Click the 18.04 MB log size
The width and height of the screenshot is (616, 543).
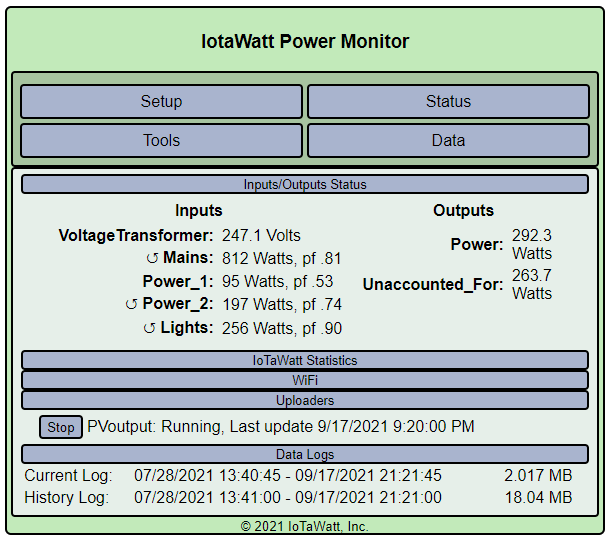coord(539,497)
